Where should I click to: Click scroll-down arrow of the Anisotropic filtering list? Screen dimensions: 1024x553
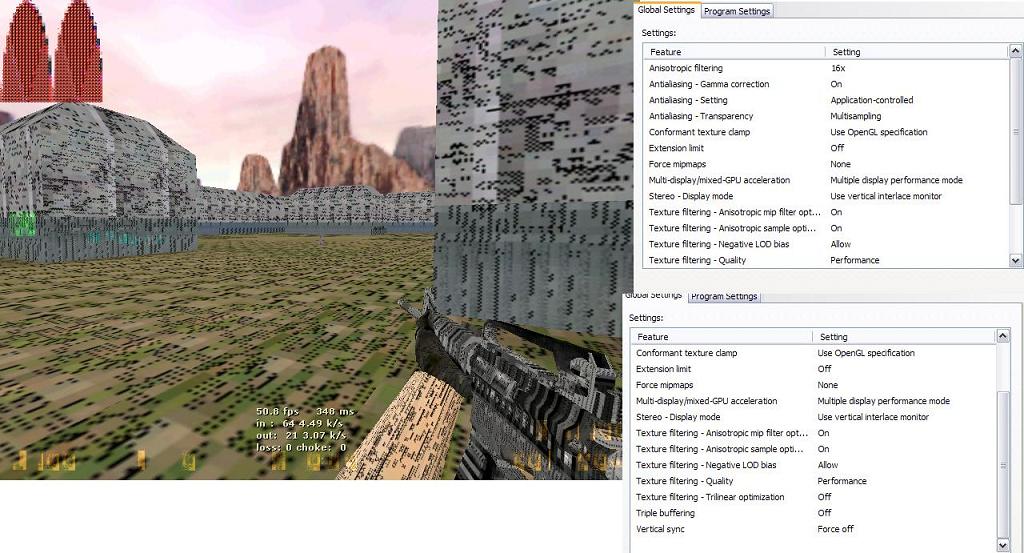click(x=1016, y=260)
